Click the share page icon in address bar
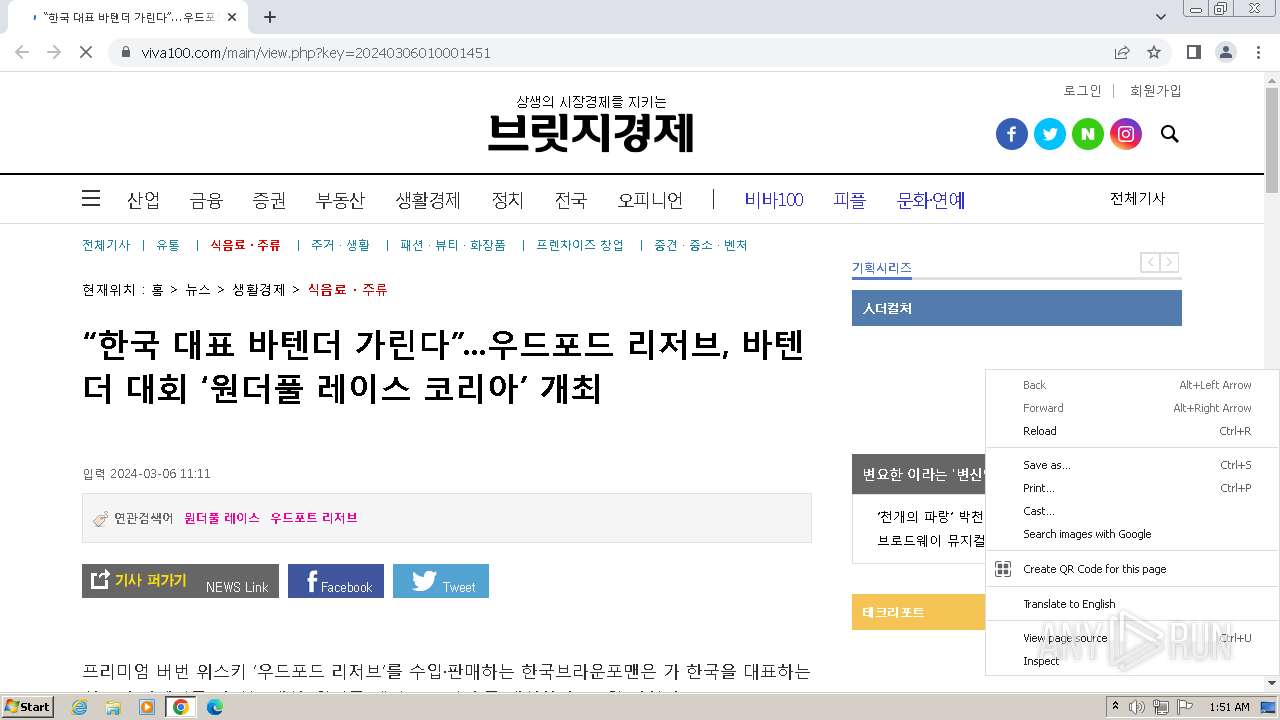 1122,52
